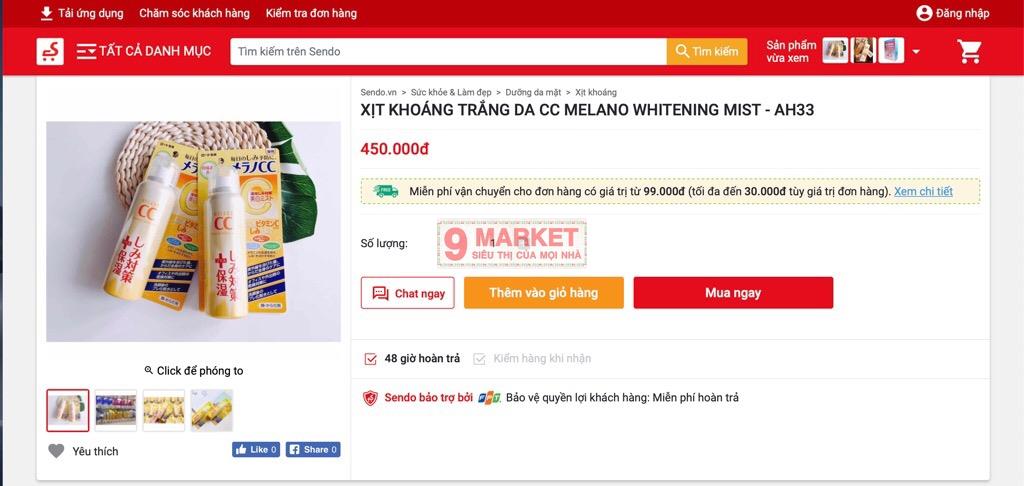The height and width of the screenshot is (486, 1024).
Task: Click the Đăng nhập user icon
Action: point(924,13)
